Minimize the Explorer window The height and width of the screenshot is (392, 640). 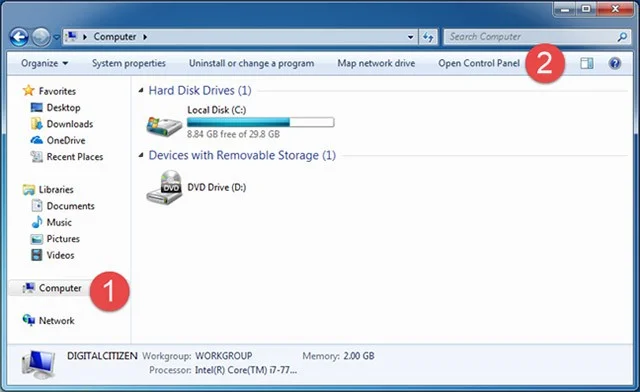pos(565,9)
